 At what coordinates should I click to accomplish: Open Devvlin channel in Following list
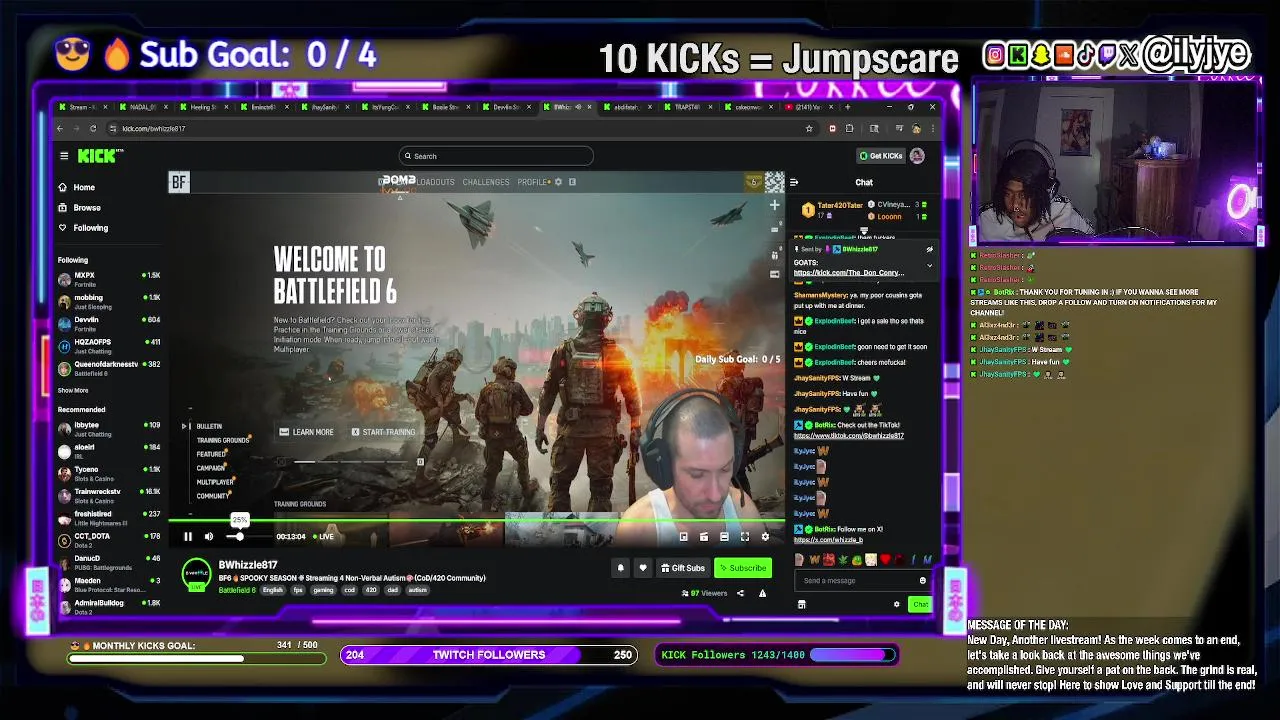108,323
